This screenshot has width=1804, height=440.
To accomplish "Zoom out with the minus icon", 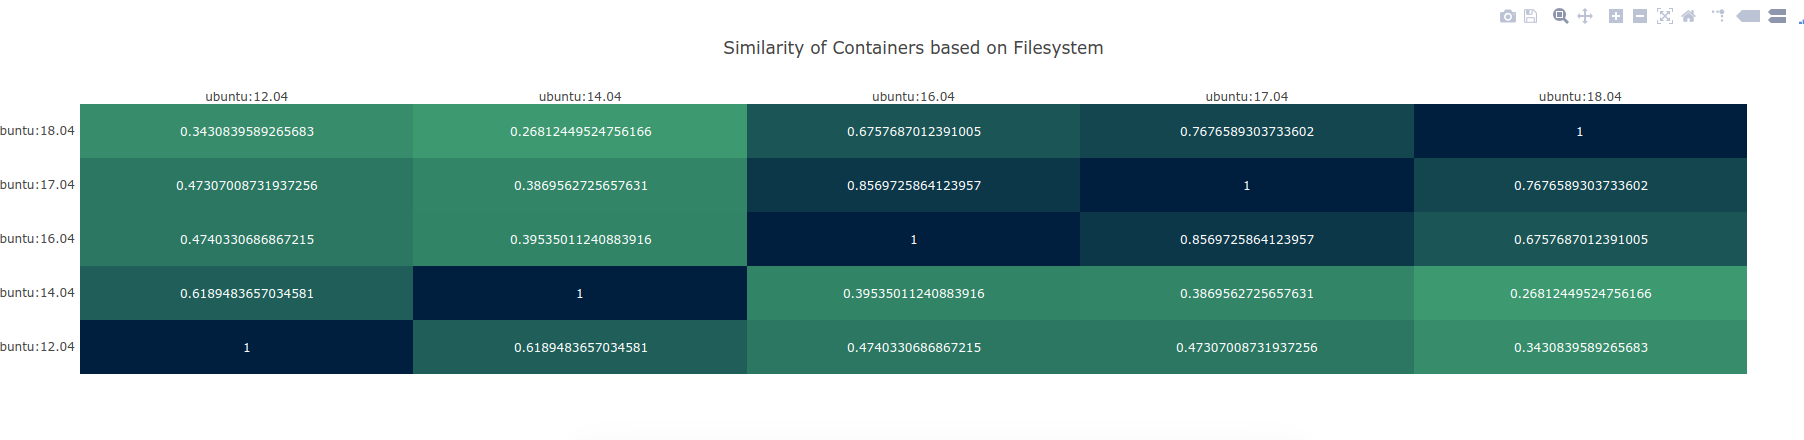I will tap(1640, 16).
